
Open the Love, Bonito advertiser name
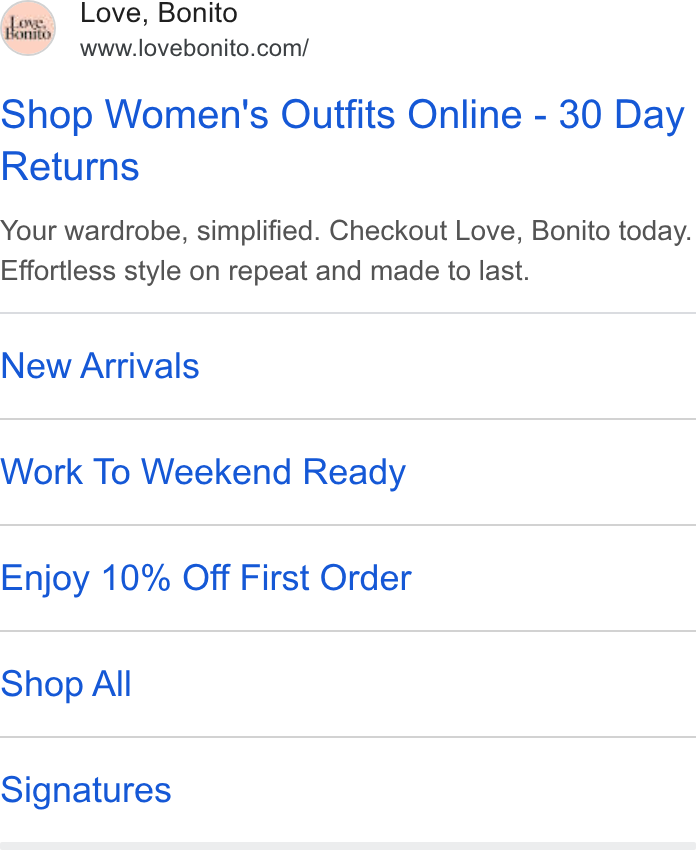click(x=159, y=13)
